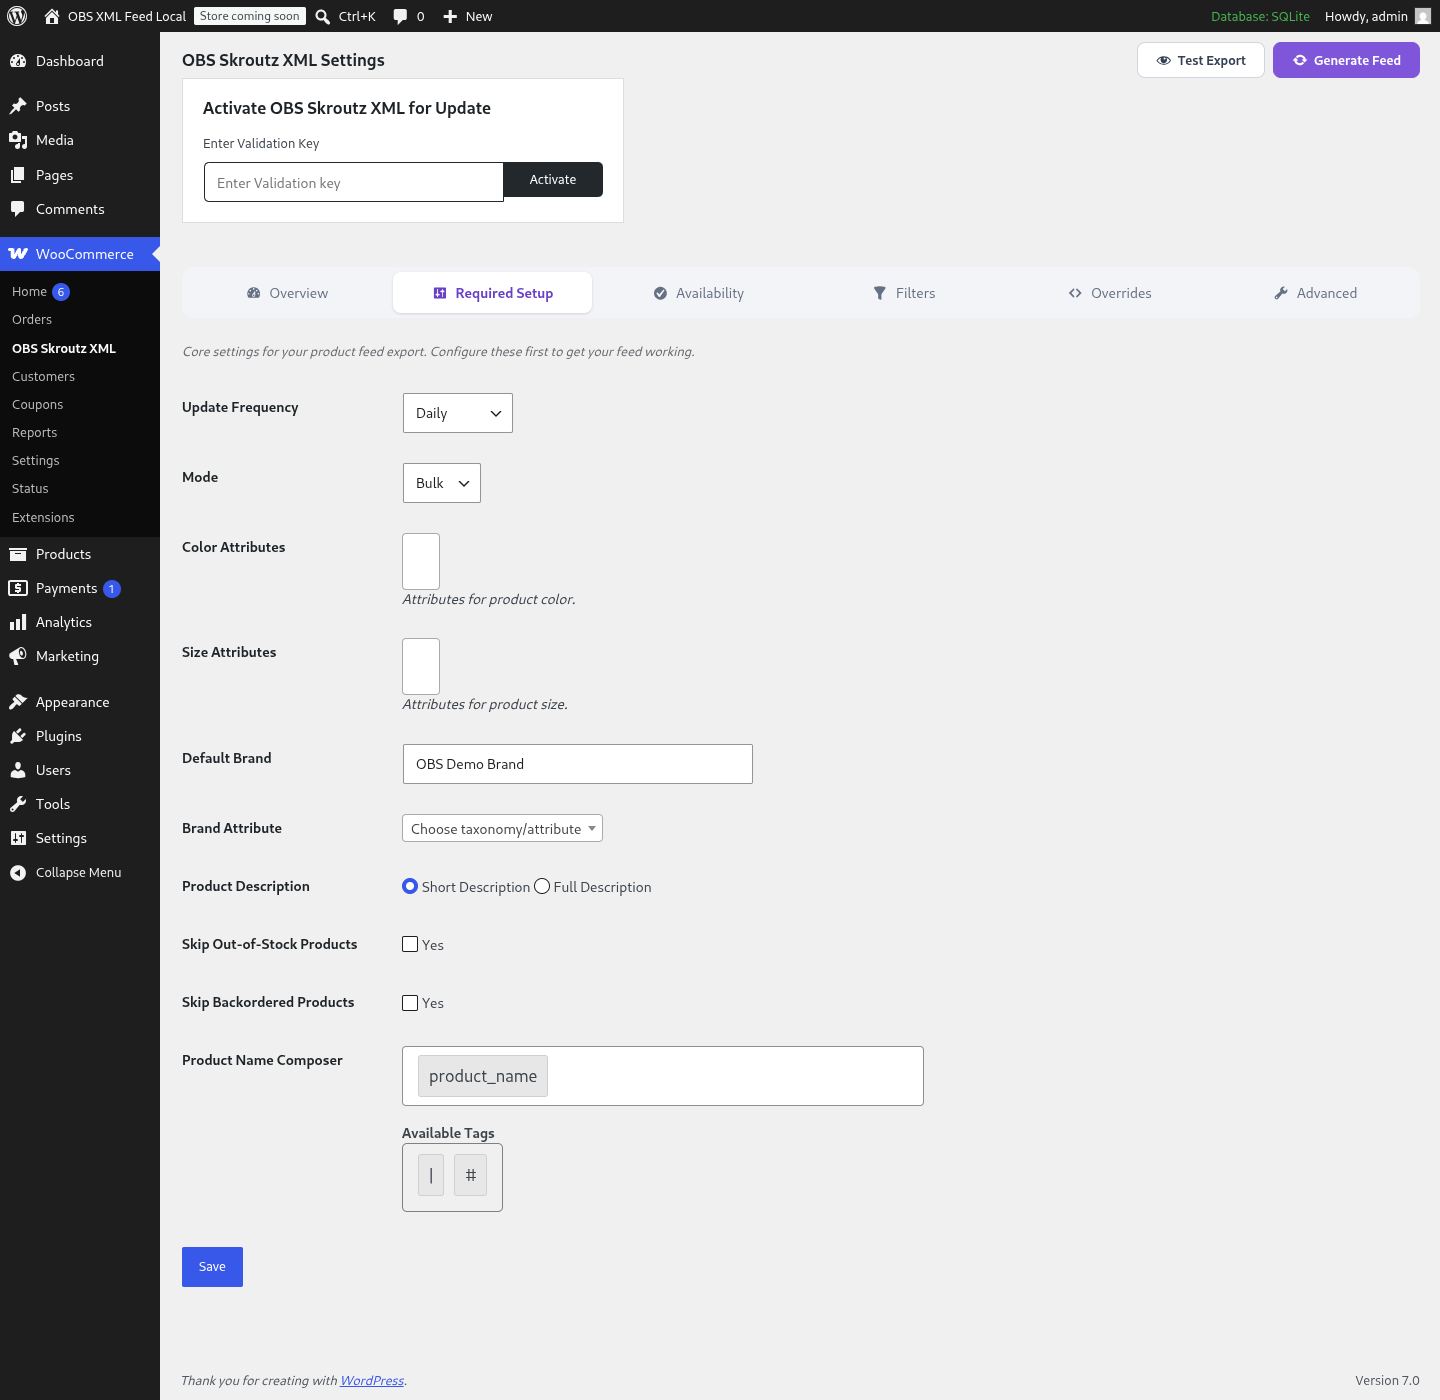Screen dimensions: 1440x1400
Task: Click the Posts pin icon
Action: point(18,106)
